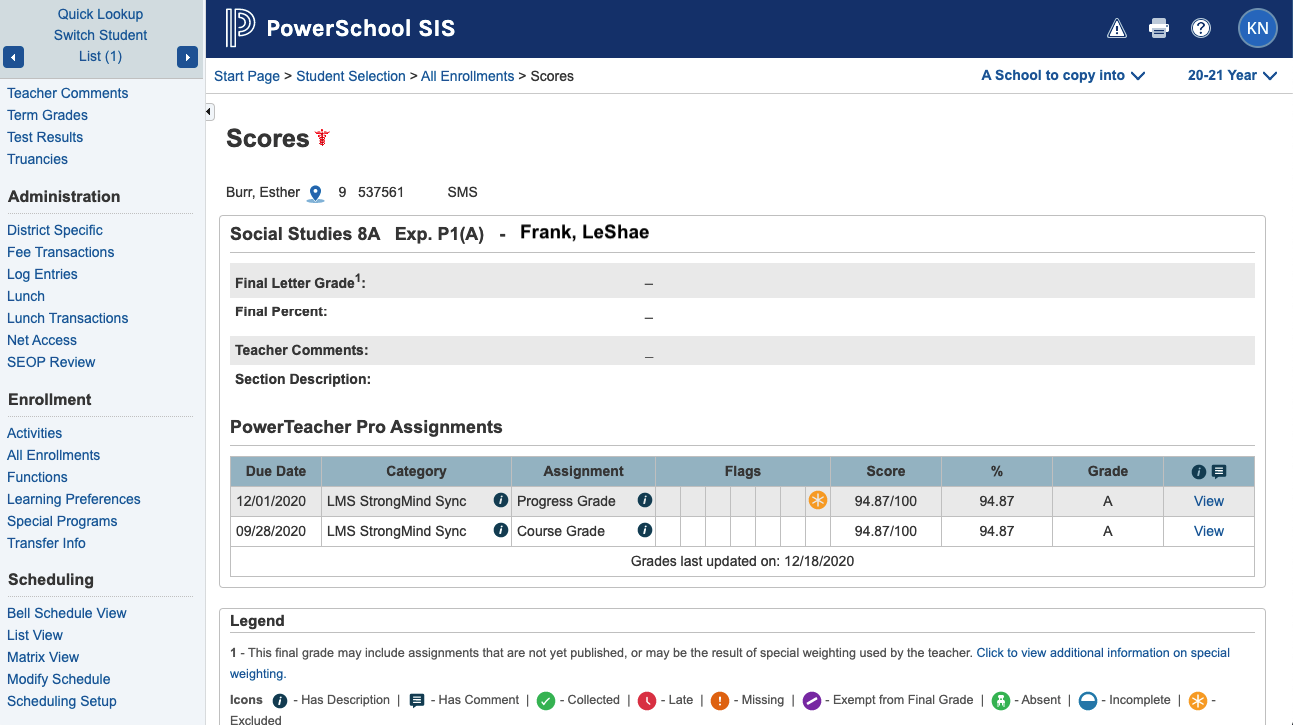Screen dimensions: 1293x725
Task: Open description icon for Progress Grade category
Action: coord(501,501)
